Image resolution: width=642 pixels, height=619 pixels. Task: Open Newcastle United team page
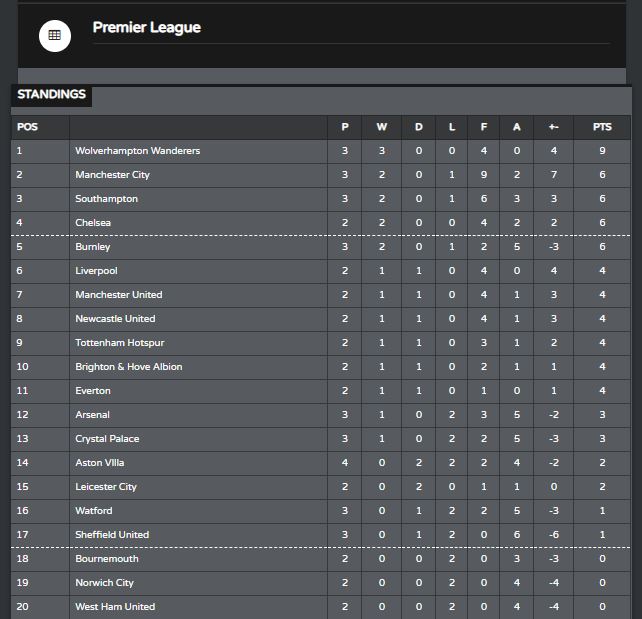click(x=115, y=319)
